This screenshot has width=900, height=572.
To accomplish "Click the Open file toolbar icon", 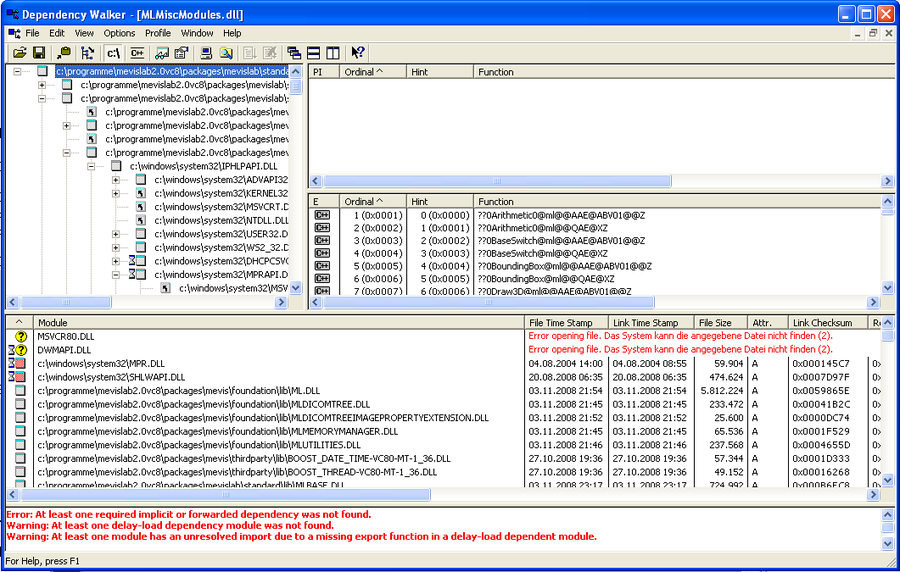I will 19,53.
